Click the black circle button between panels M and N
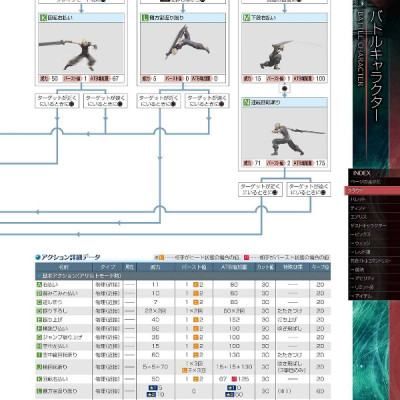The height and width of the screenshot is (400, 400). click(284, 89)
